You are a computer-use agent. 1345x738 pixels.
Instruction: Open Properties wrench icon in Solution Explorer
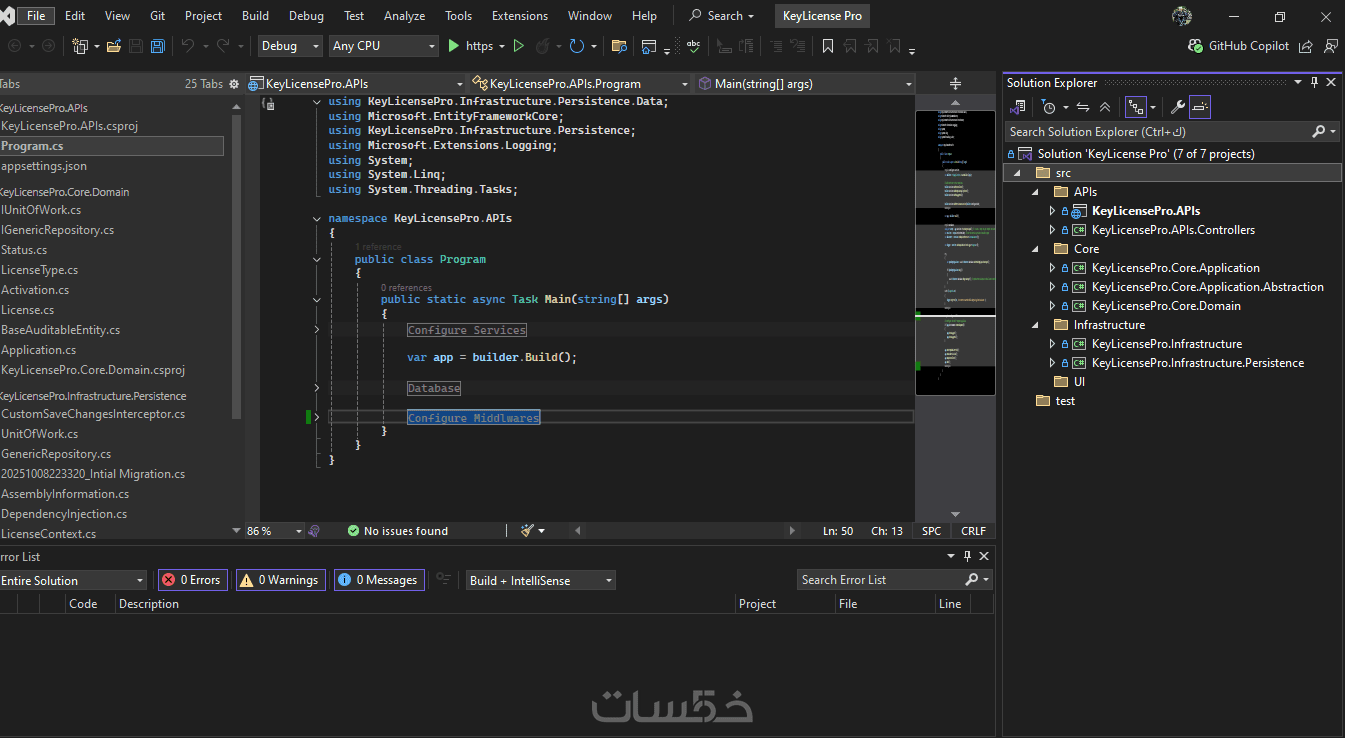(x=1177, y=107)
